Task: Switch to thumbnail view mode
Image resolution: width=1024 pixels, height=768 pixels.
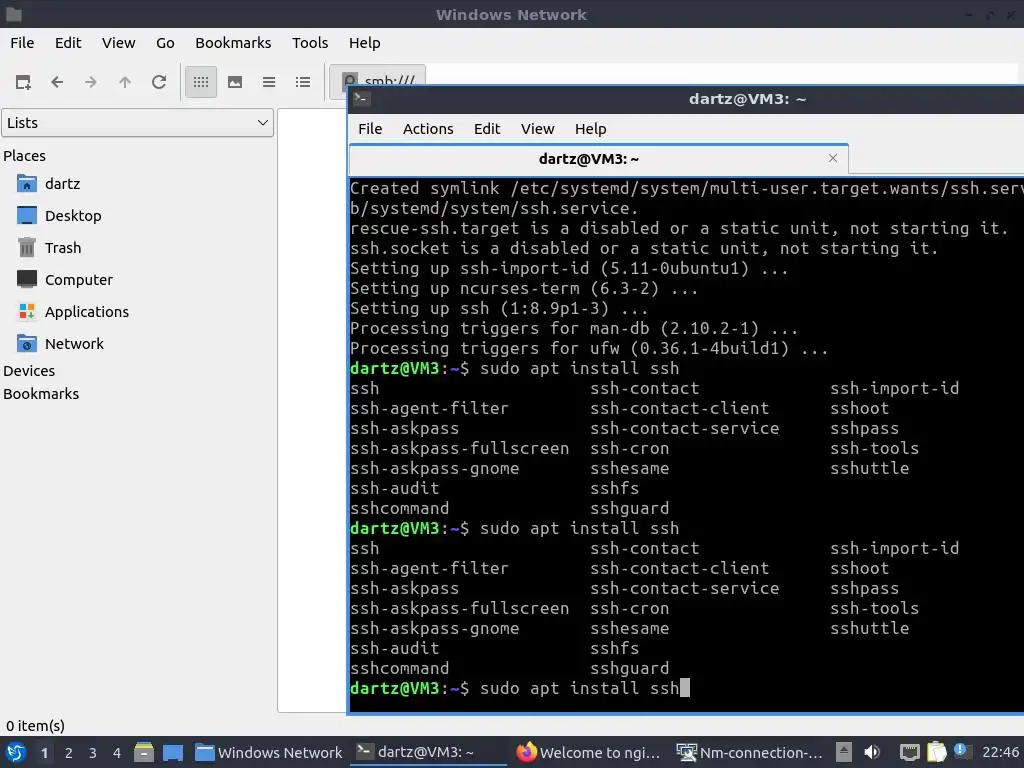Action: (235, 82)
